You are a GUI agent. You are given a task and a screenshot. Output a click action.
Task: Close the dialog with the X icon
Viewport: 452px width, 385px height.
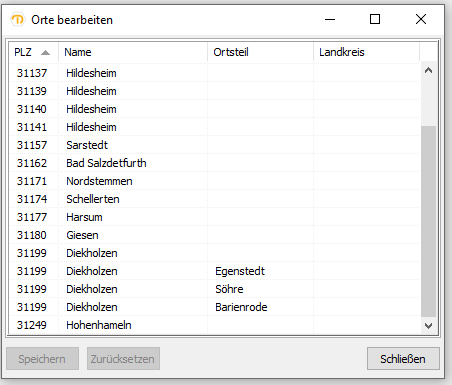point(421,19)
